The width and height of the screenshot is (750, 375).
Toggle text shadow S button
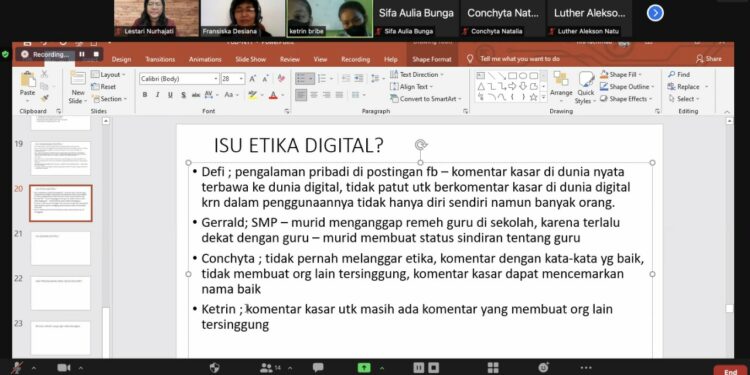183,95
